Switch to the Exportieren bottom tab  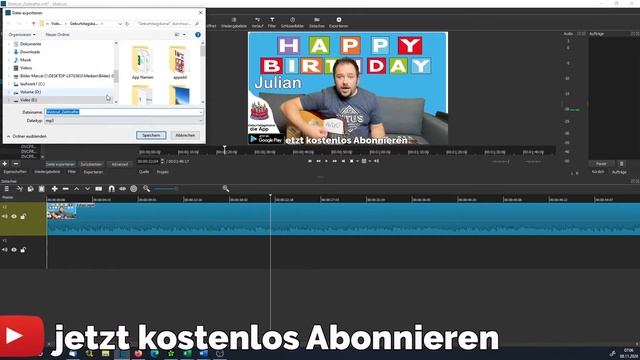(x=93, y=172)
